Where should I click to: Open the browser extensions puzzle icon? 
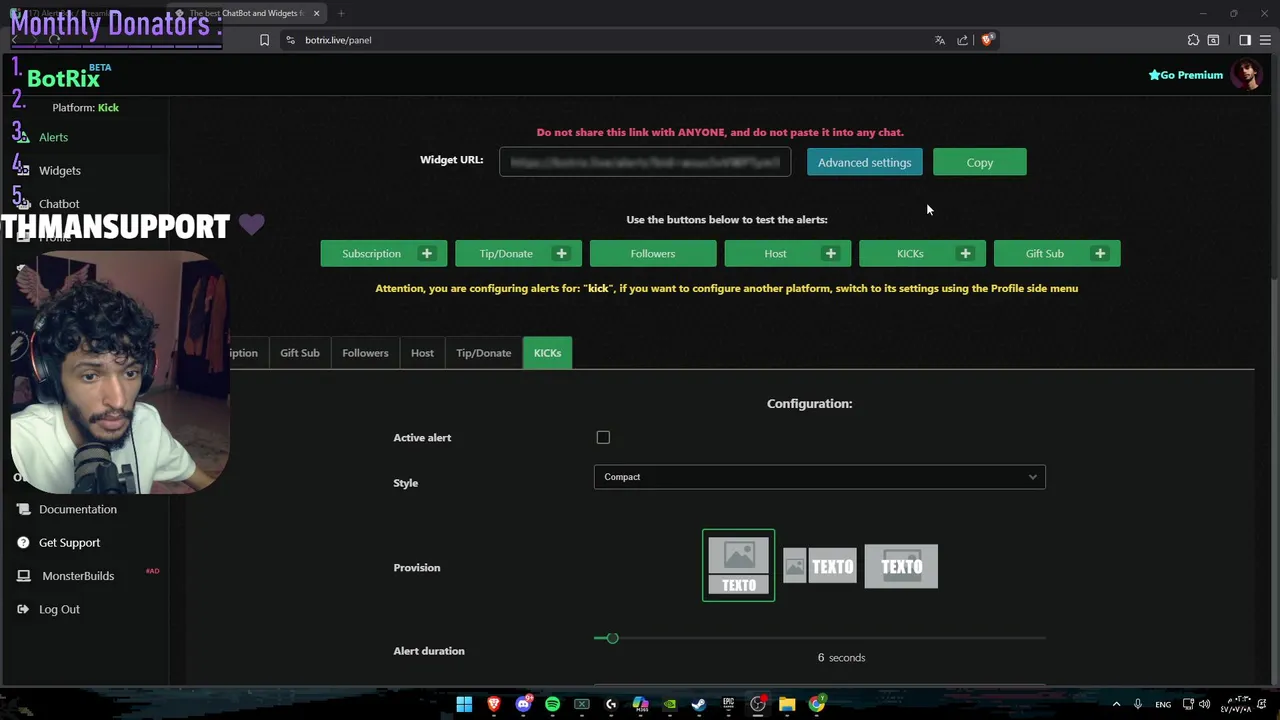pyautogui.click(x=1193, y=40)
